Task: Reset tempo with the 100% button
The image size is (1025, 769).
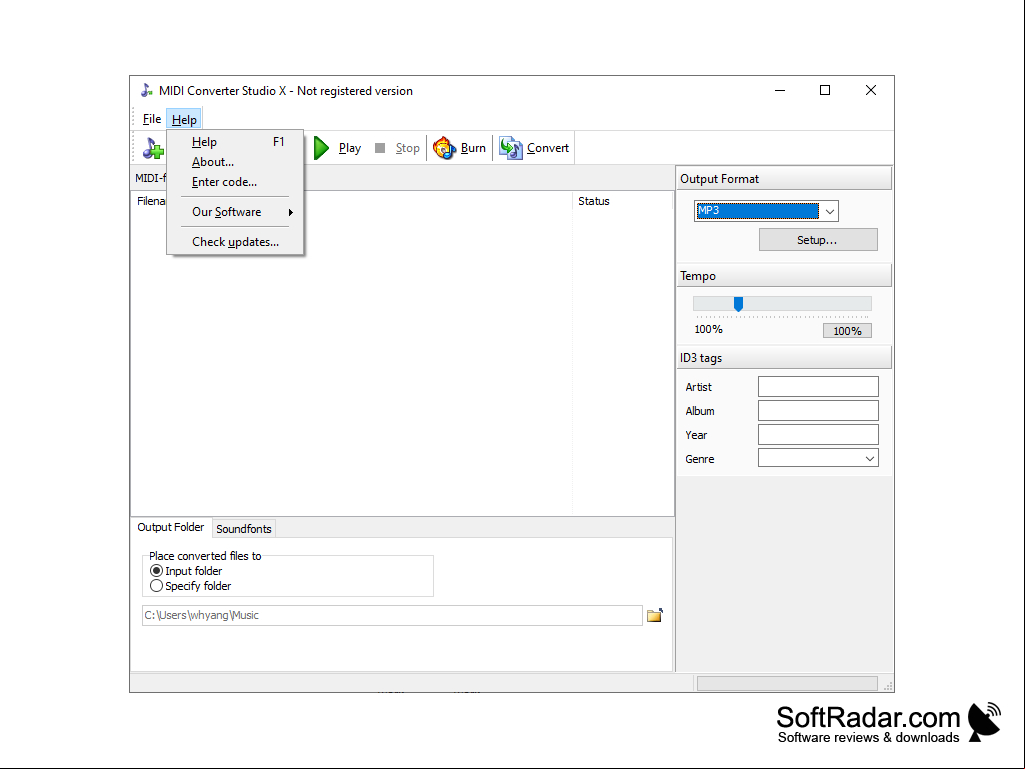Action: coord(847,331)
